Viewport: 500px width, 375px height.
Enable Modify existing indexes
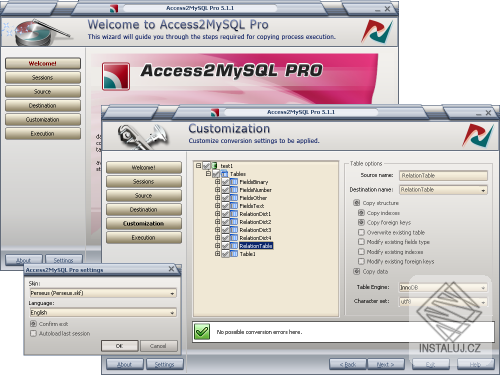(361, 252)
